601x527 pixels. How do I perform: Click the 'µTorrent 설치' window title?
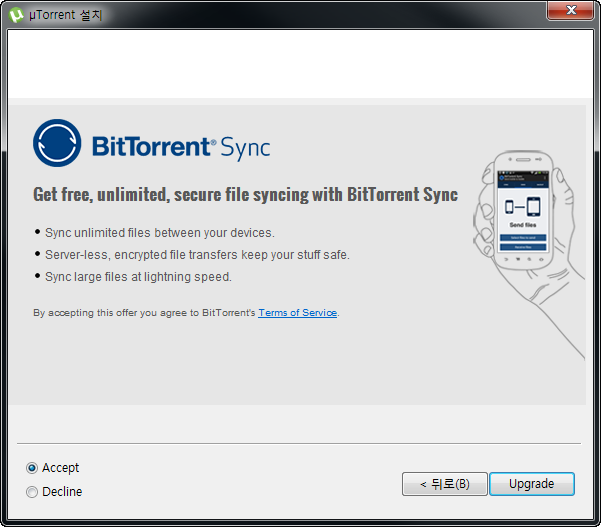(66, 15)
